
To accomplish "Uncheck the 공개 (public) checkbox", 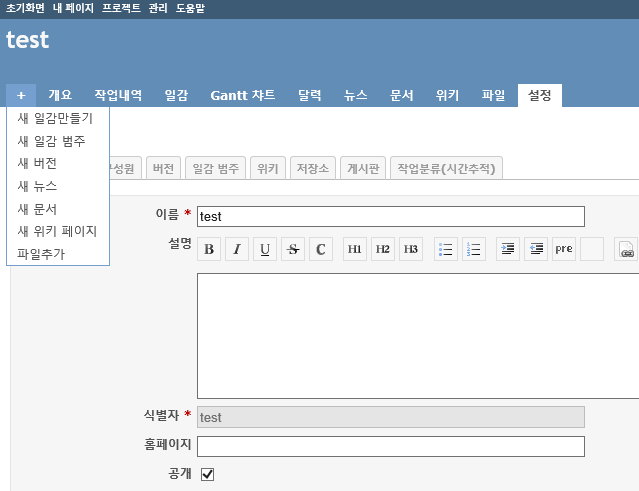I will point(208,474).
